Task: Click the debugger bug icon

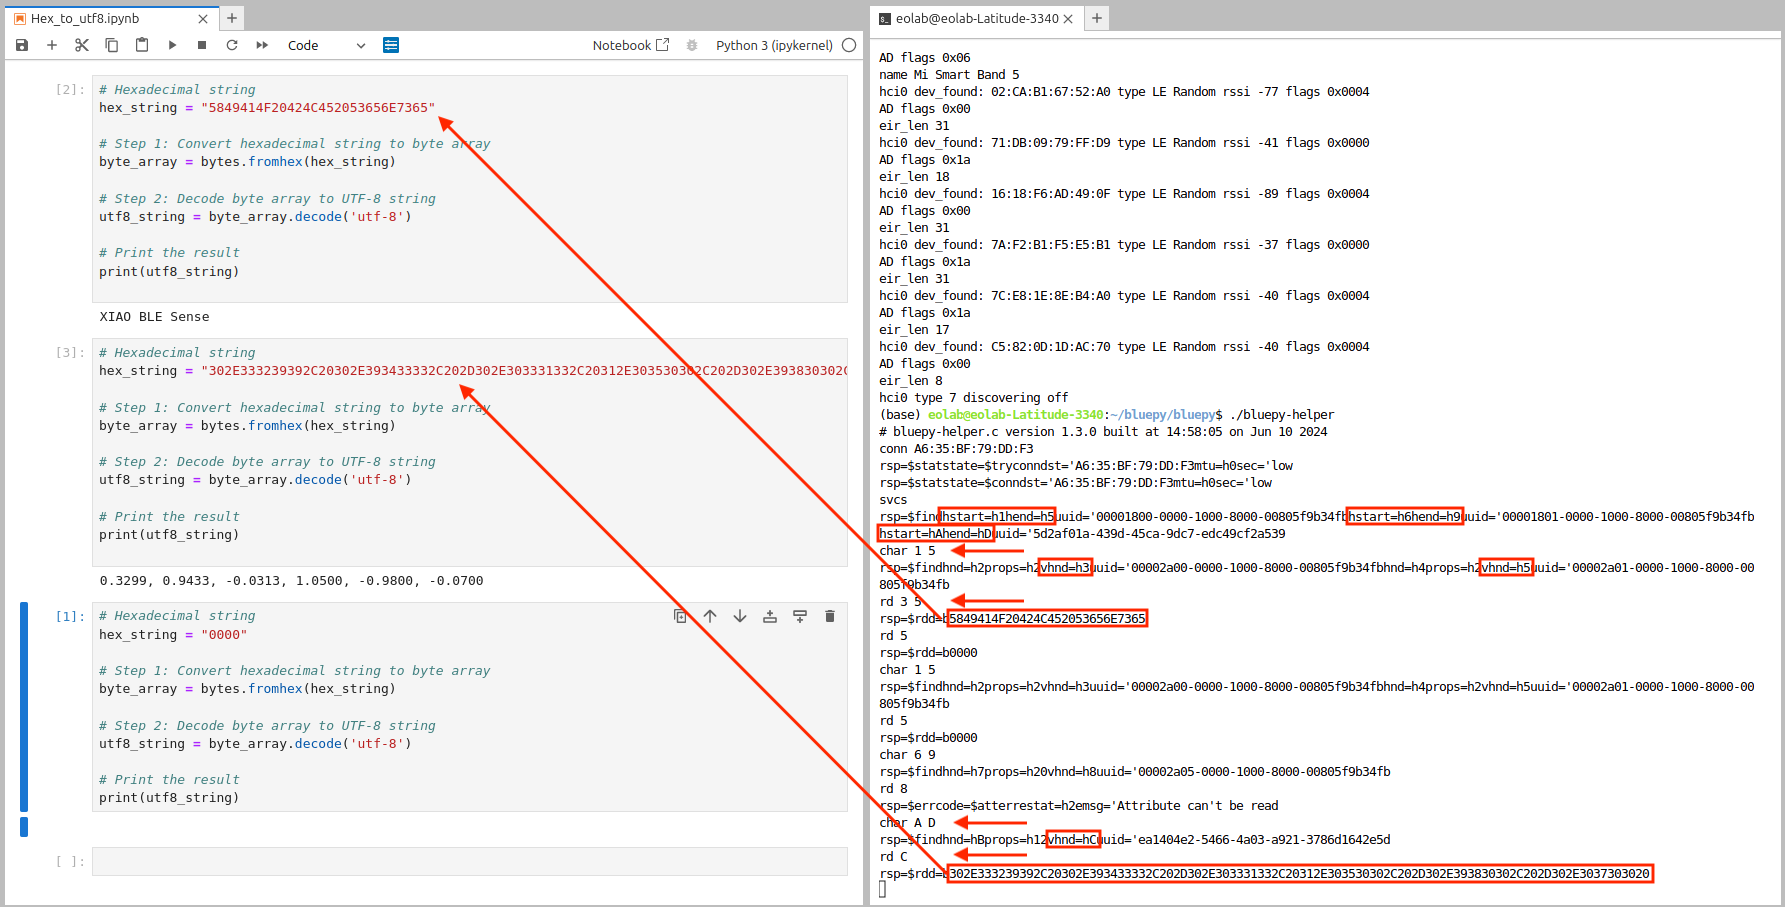Action: tap(692, 45)
